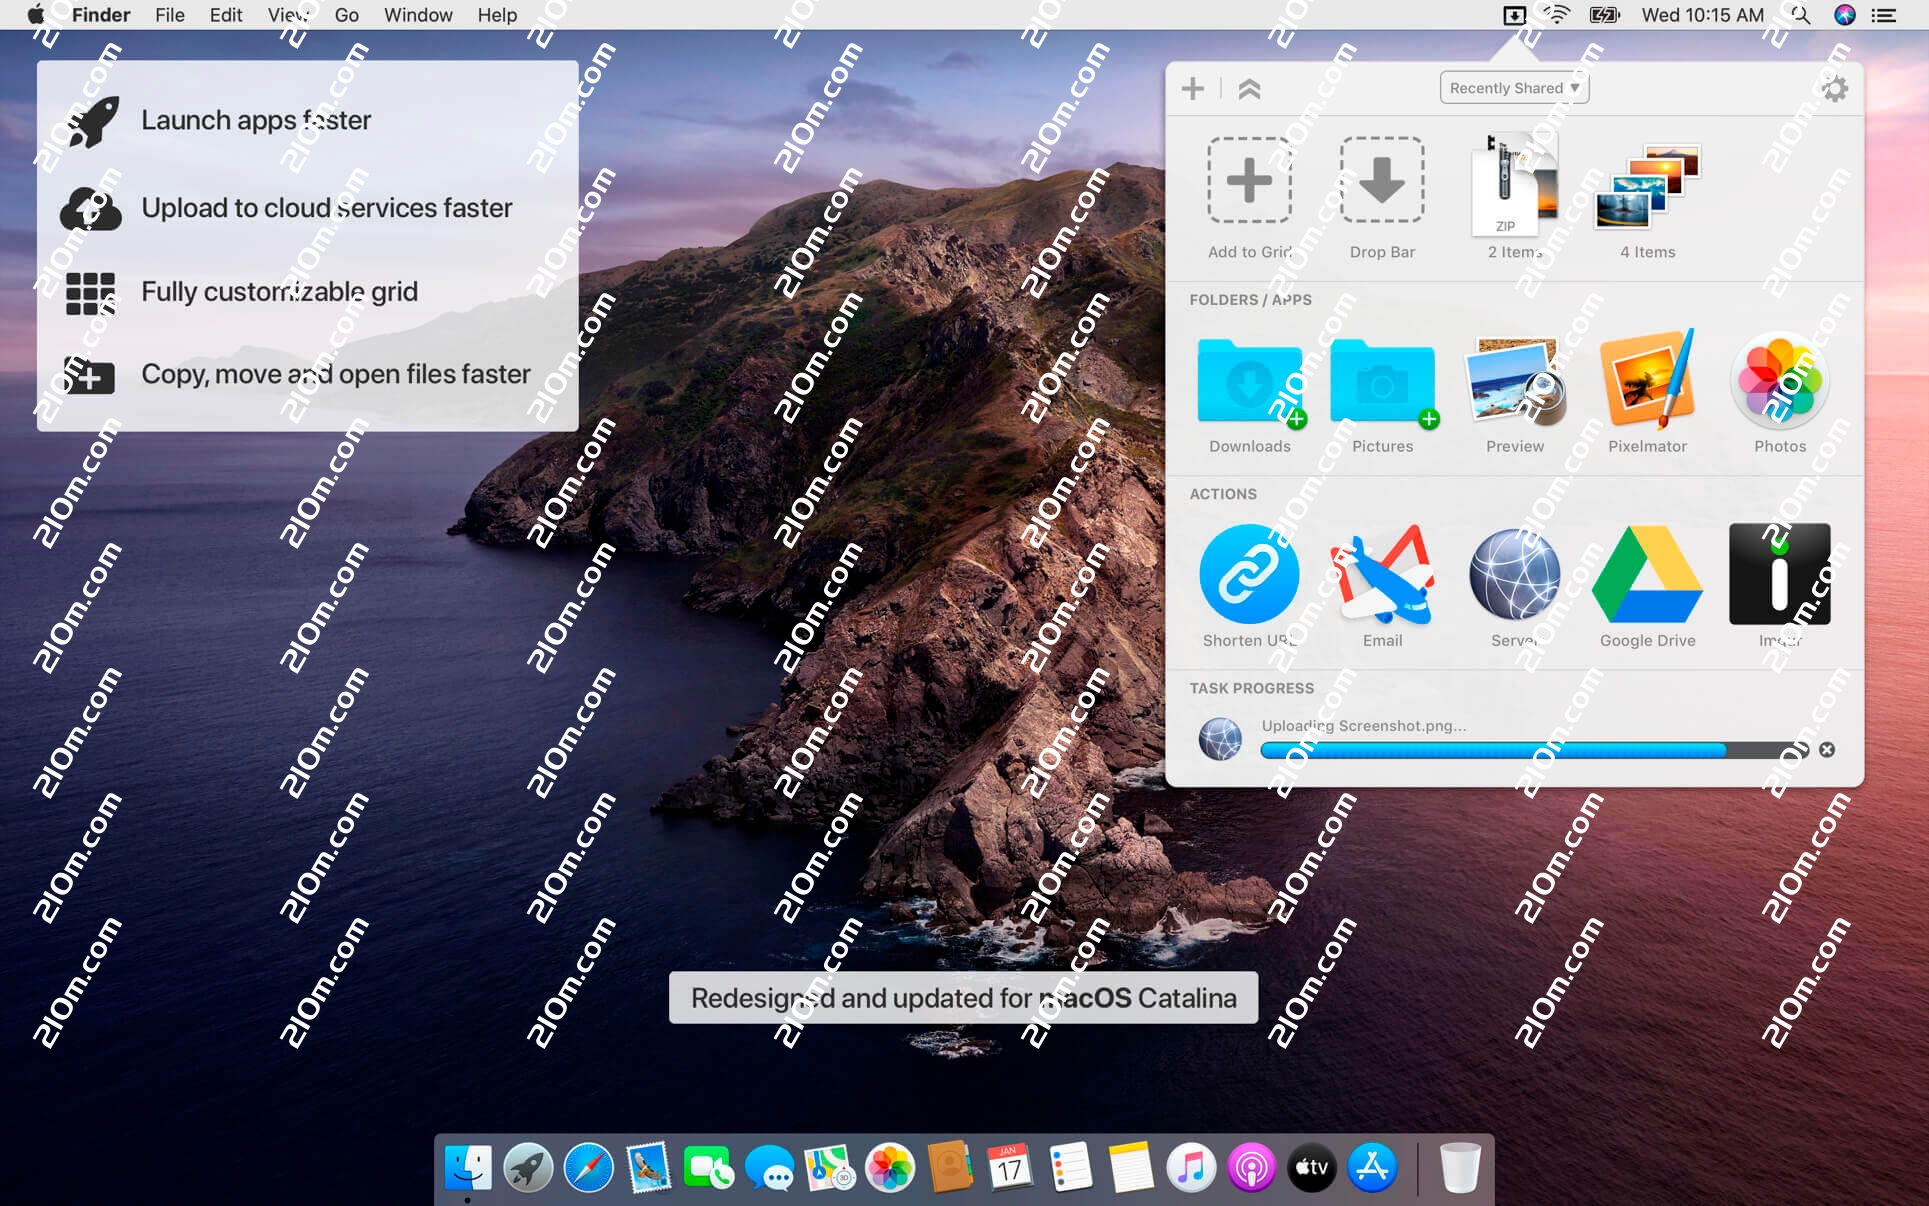Open the battery status menu
This screenshot has height=1206, width=1929.
1604,15
